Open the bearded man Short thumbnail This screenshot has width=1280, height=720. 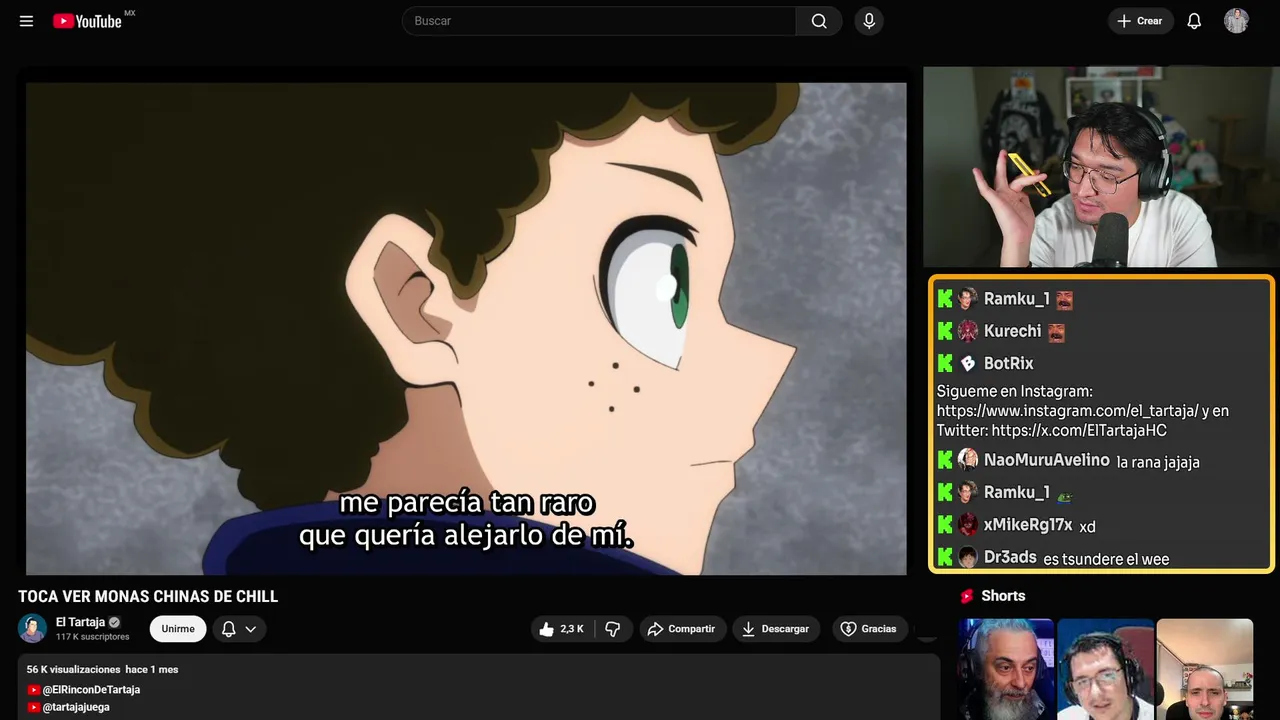[x=1006, y=669]
